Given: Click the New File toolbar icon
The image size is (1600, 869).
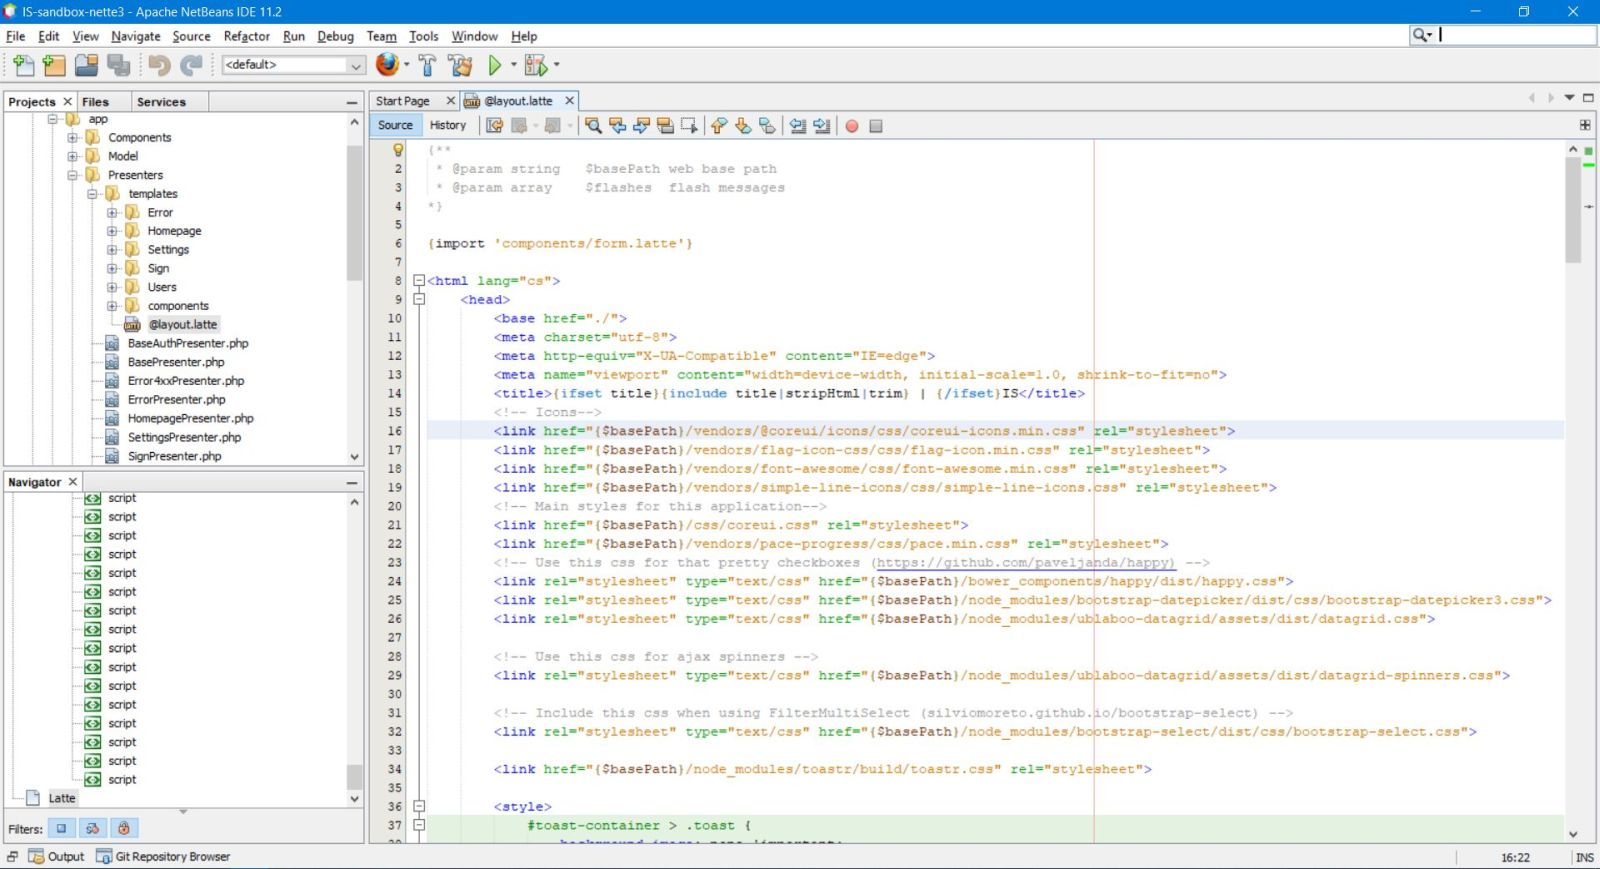Looking at the screenshot, I should point(23,66).
